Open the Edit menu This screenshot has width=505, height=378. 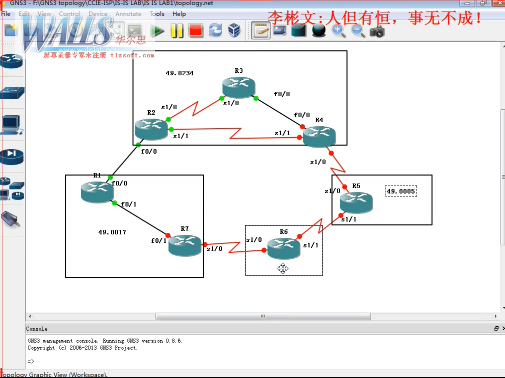pos(24,14)
